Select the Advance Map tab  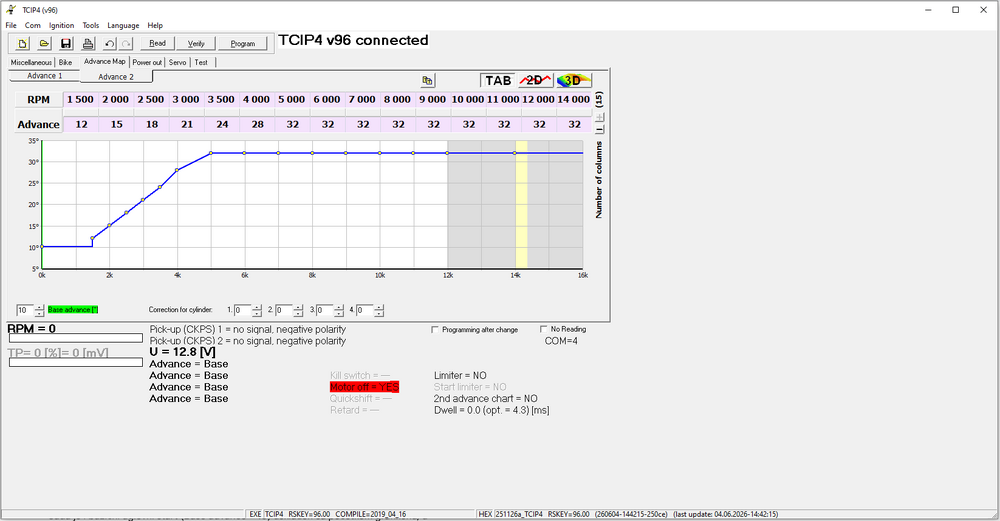pos(105,61)
